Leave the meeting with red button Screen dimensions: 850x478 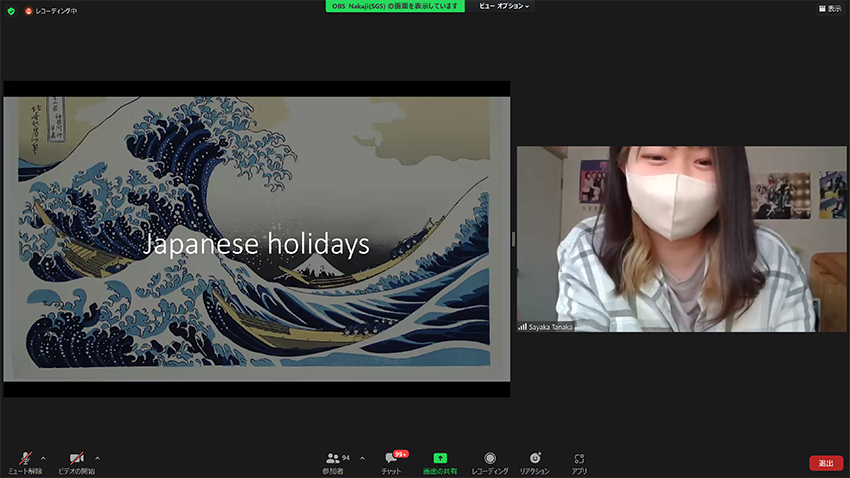tap(826, 463)
